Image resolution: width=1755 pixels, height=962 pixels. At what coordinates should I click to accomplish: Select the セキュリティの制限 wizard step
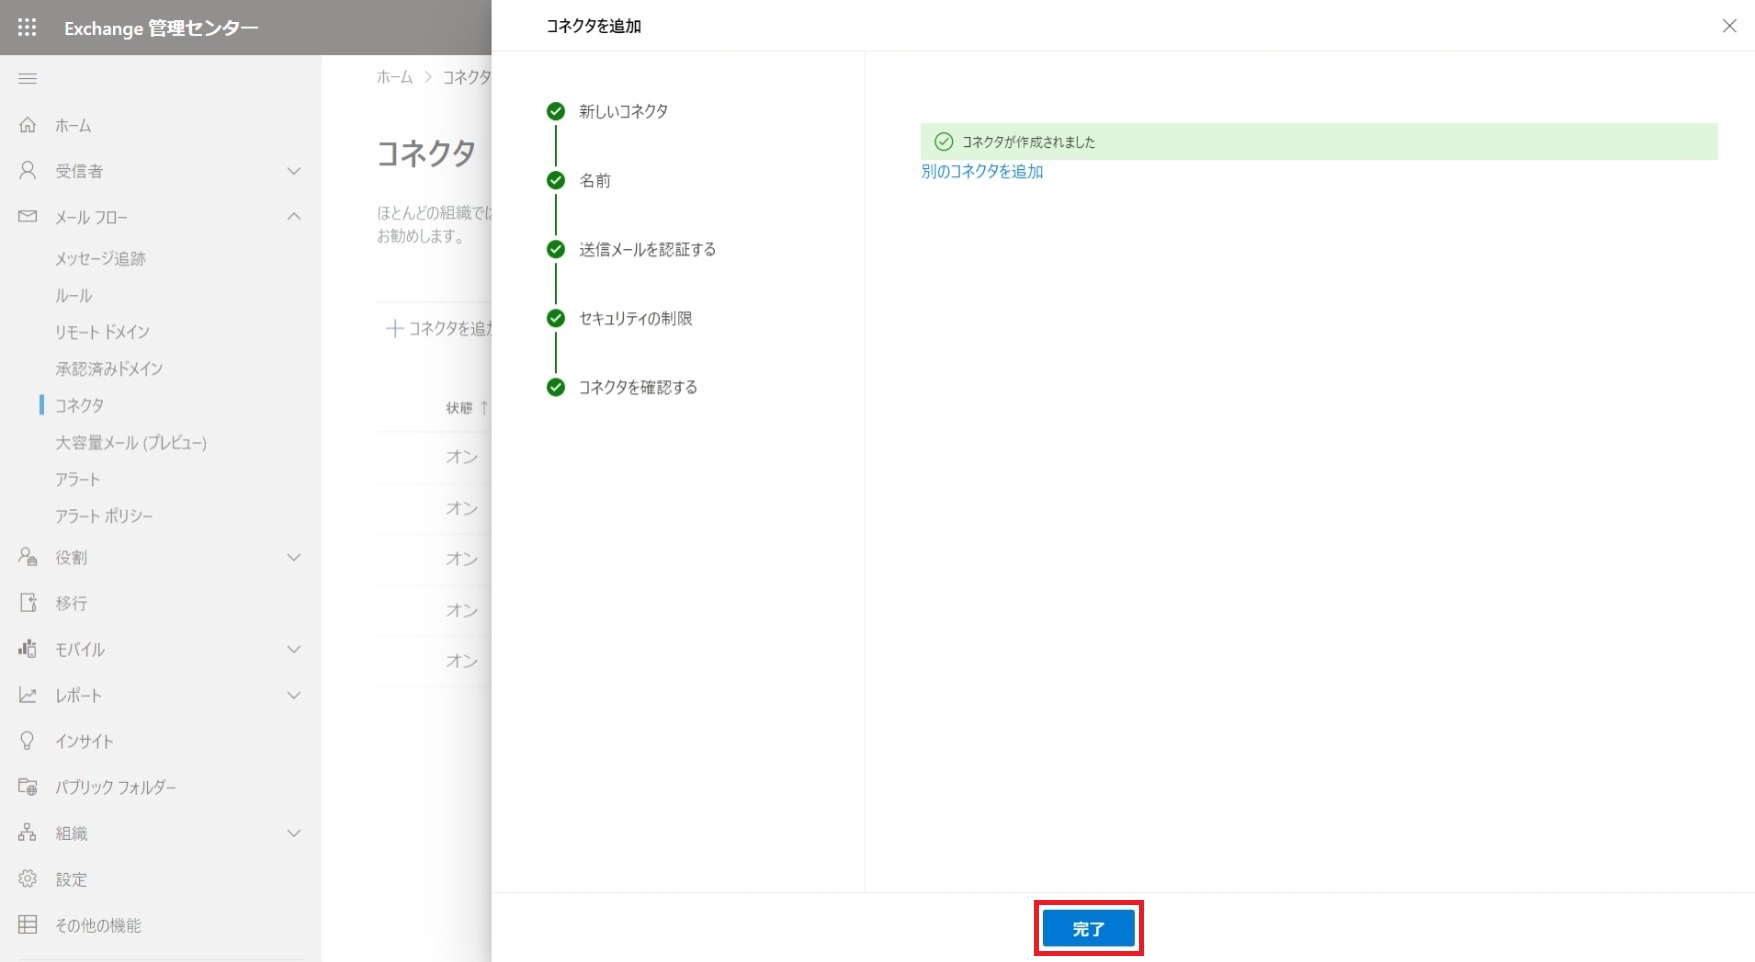click(x=635, y=318)
